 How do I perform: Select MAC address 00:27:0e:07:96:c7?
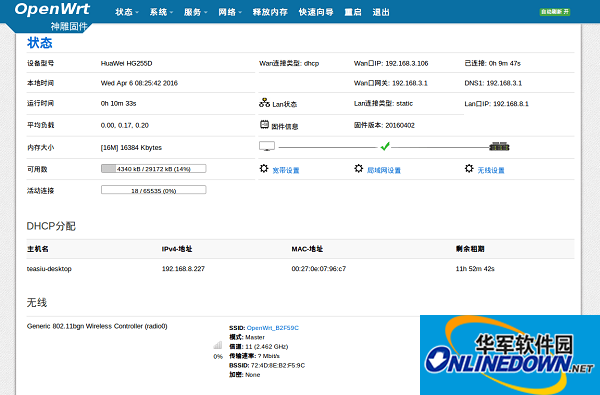pyautogui.click(x=318, y=269)
